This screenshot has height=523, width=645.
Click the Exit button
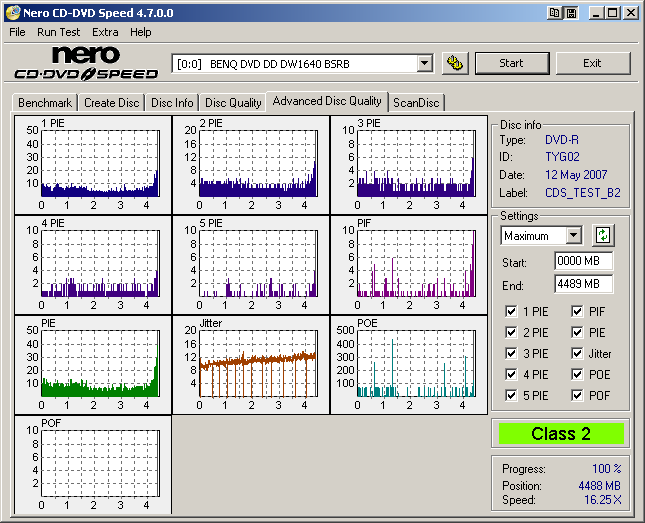593,63
